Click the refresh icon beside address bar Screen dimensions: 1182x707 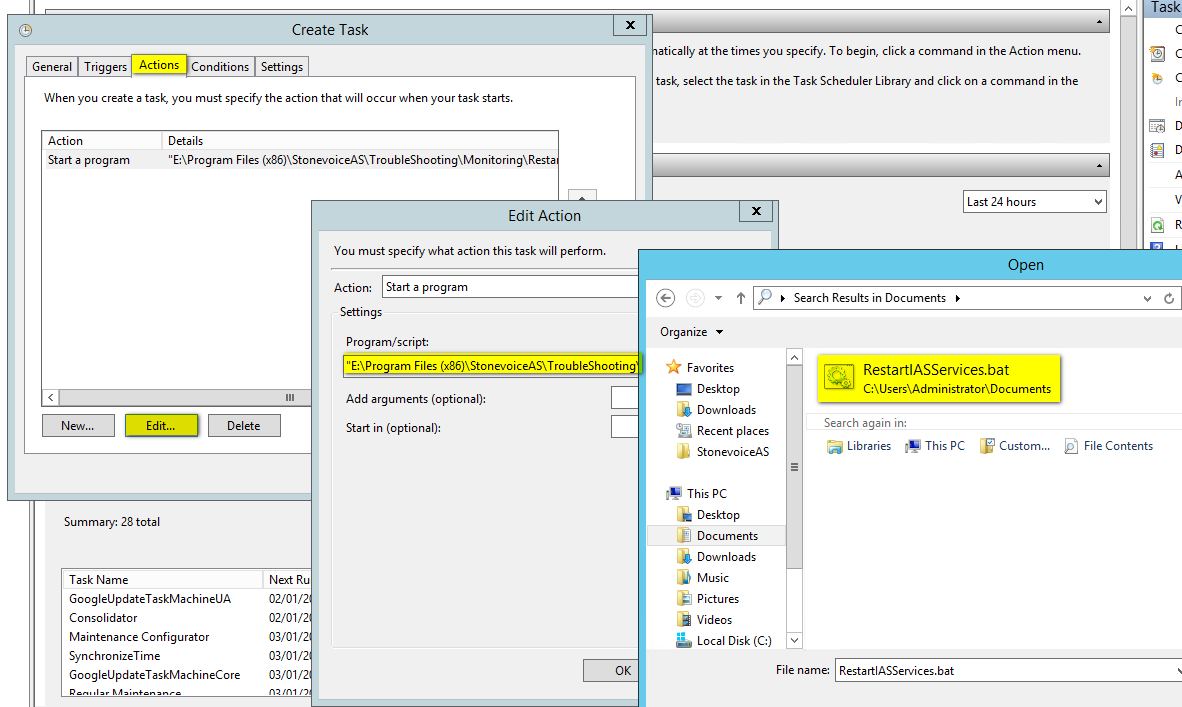1169,298
